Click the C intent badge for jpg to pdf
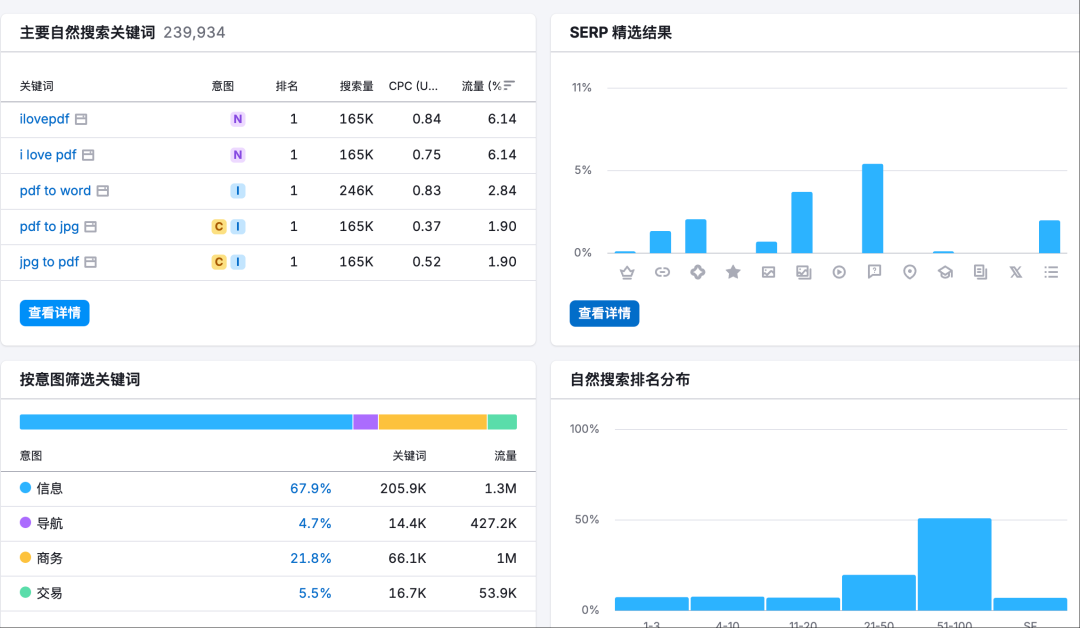Image resolution: width=1080 pixels, height=628 pixels. coord(219,262)
